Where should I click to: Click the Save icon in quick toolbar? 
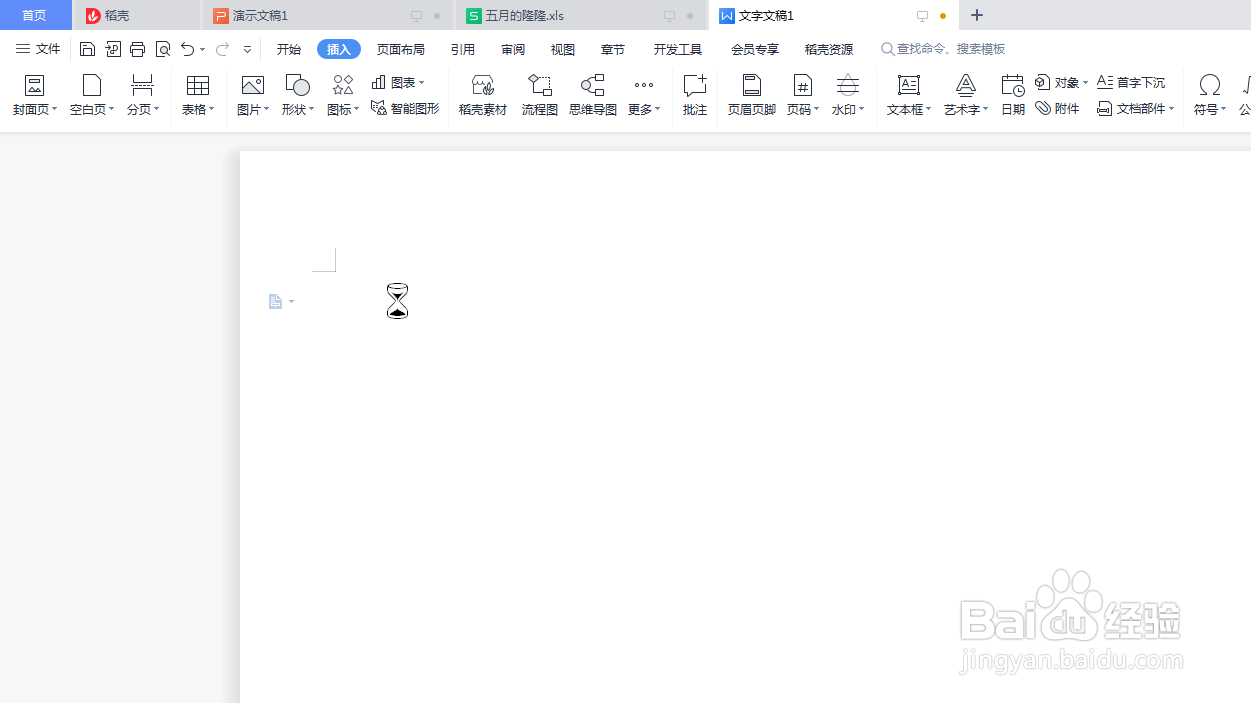click(87, 49)
